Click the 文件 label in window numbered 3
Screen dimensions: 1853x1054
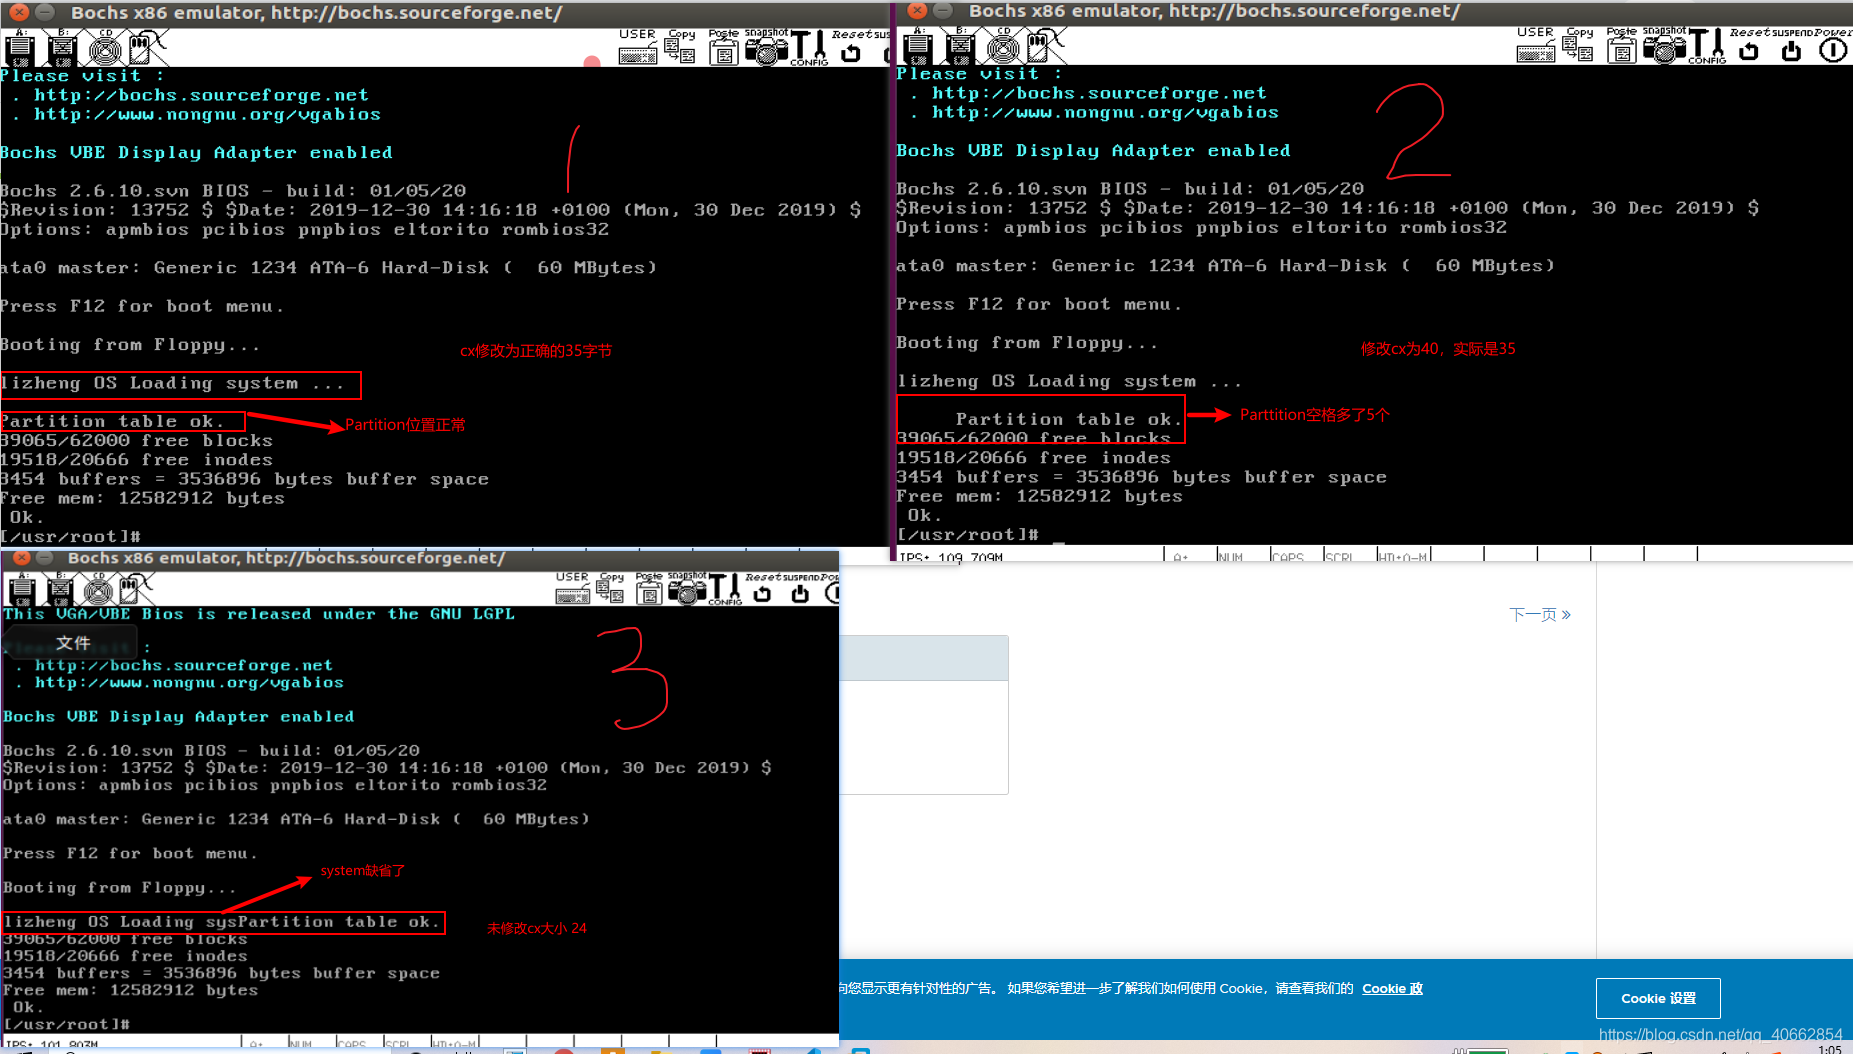click(73, 643)
